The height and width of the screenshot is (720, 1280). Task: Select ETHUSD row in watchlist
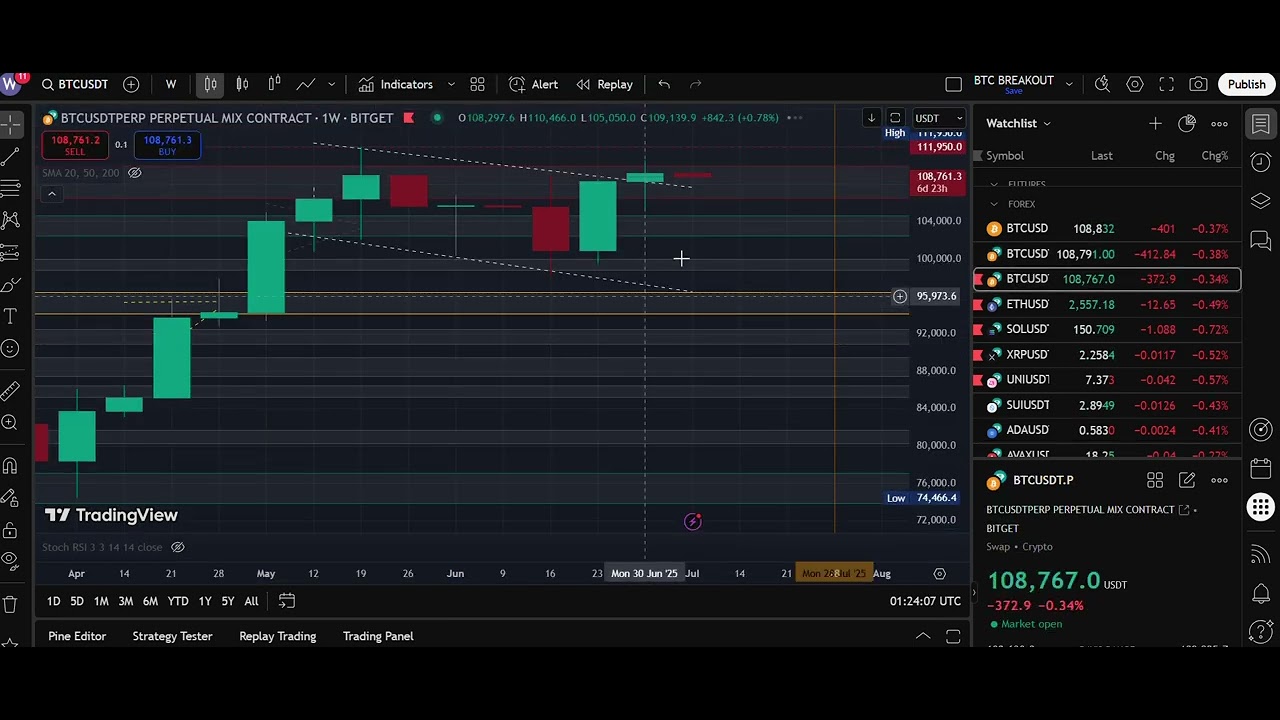(x=1107, y=304)
